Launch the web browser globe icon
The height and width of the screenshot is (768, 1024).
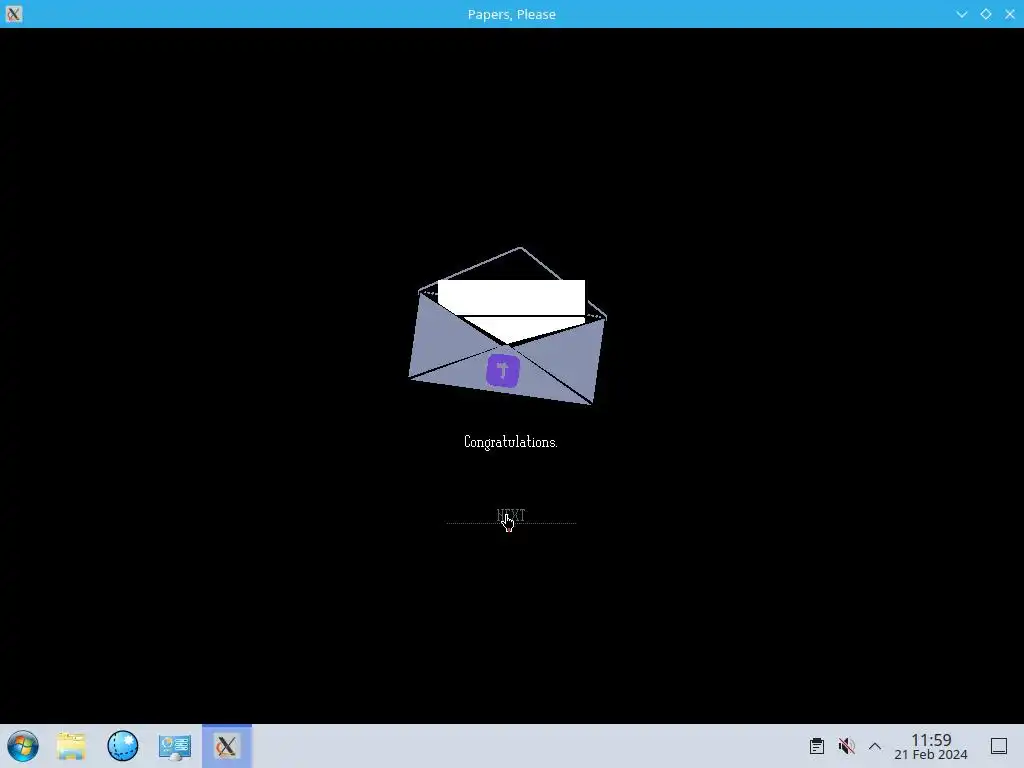point(123,746)
